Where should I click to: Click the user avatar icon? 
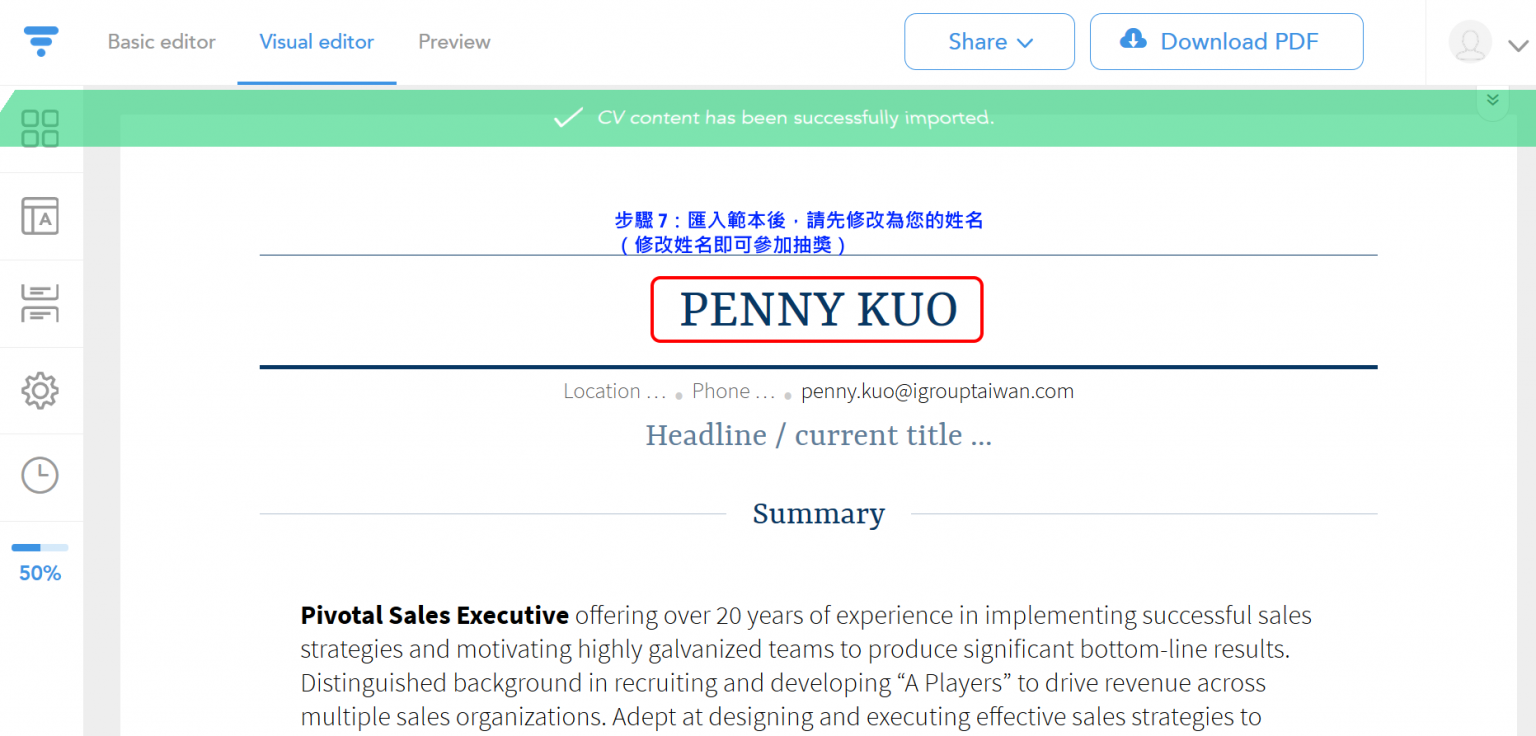pos(1470,42)
